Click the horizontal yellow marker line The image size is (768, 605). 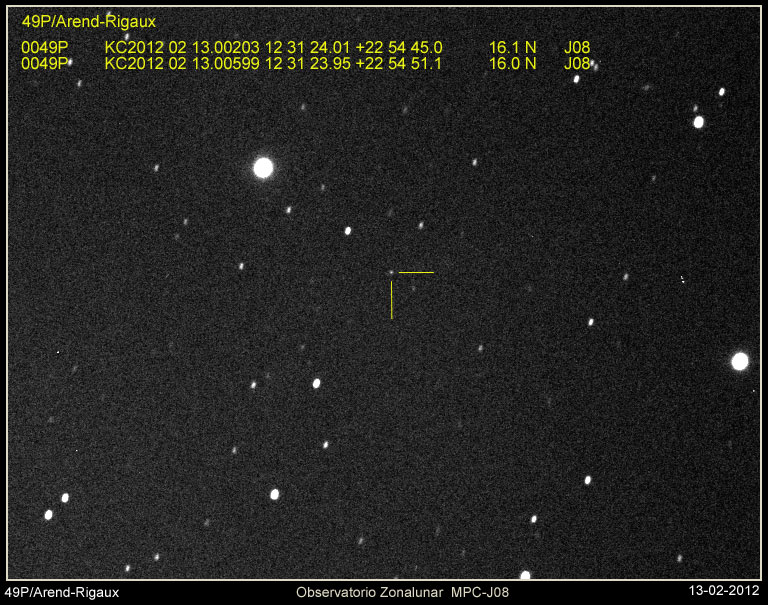[x=416, y=272]
